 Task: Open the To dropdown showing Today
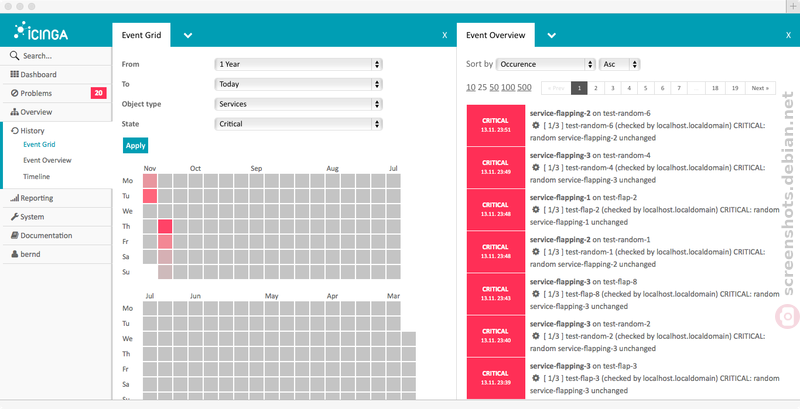[298, 84]
